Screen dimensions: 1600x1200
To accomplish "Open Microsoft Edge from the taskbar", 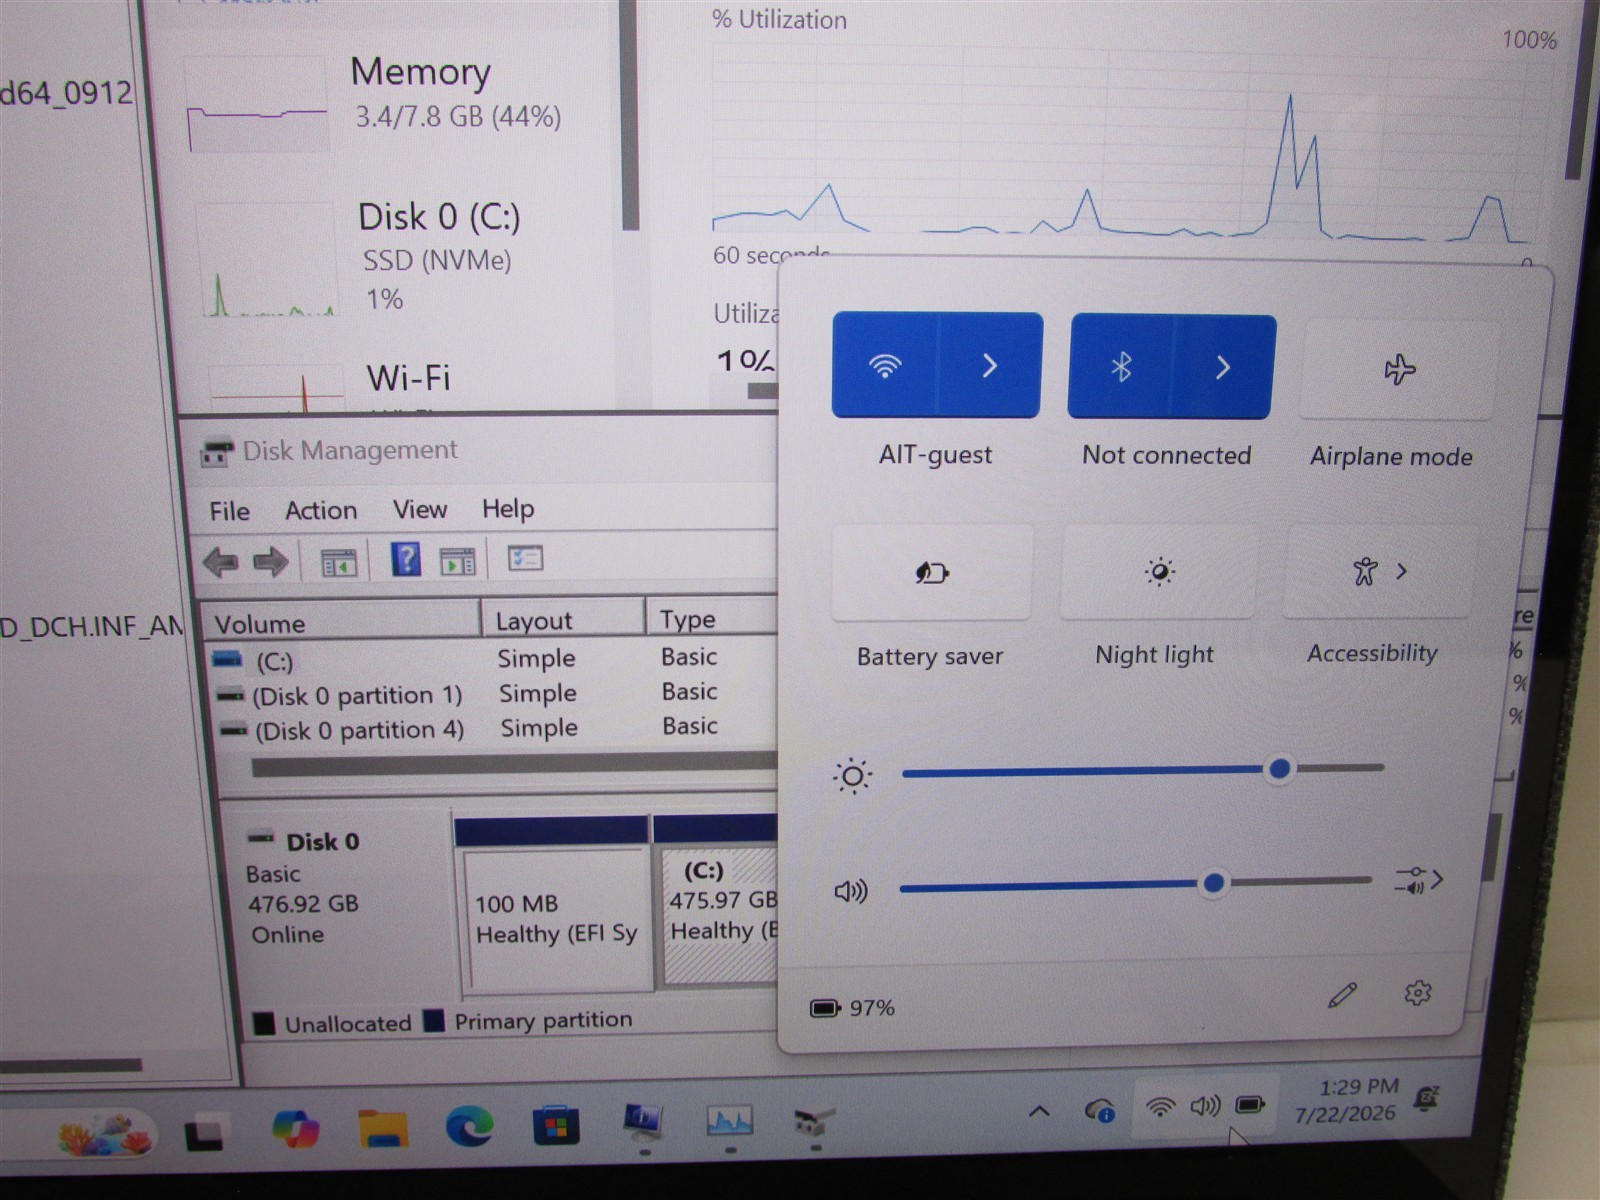I will coord(469,1128).
